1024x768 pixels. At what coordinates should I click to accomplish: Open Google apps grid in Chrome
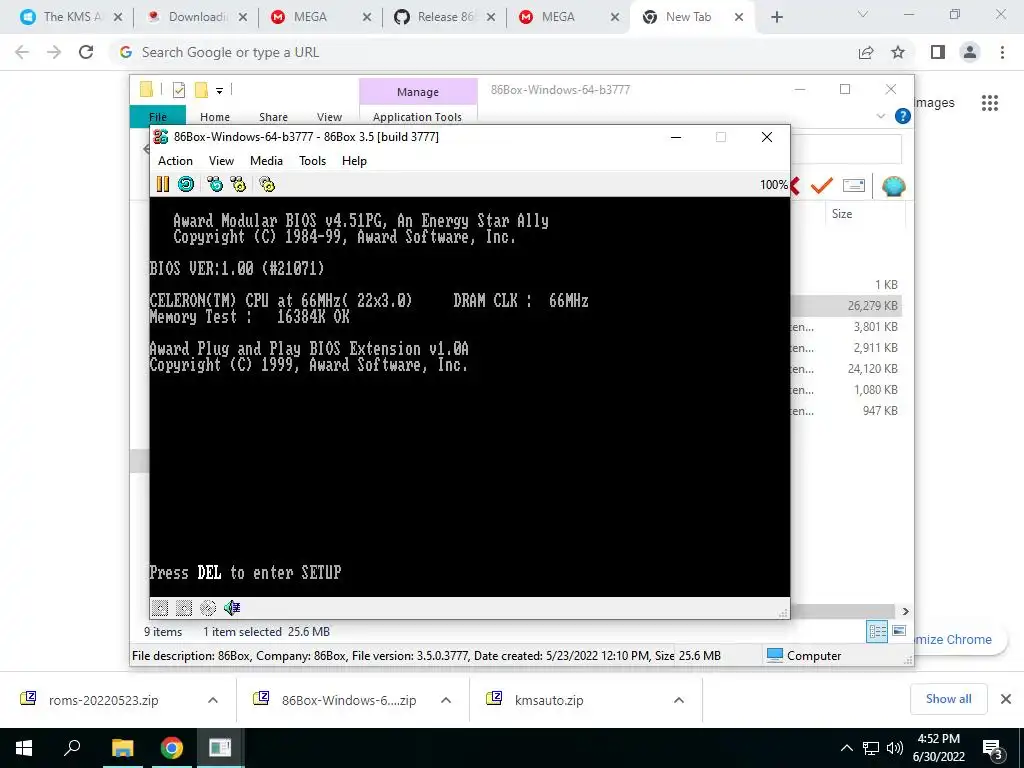click(990, 103)
